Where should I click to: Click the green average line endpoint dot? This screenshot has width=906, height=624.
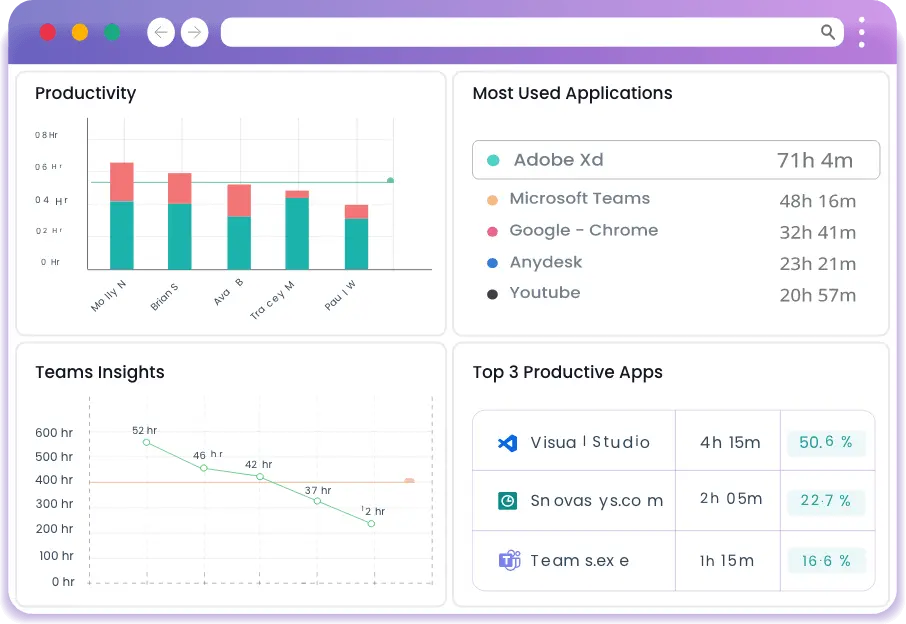[x=391, y=181]
